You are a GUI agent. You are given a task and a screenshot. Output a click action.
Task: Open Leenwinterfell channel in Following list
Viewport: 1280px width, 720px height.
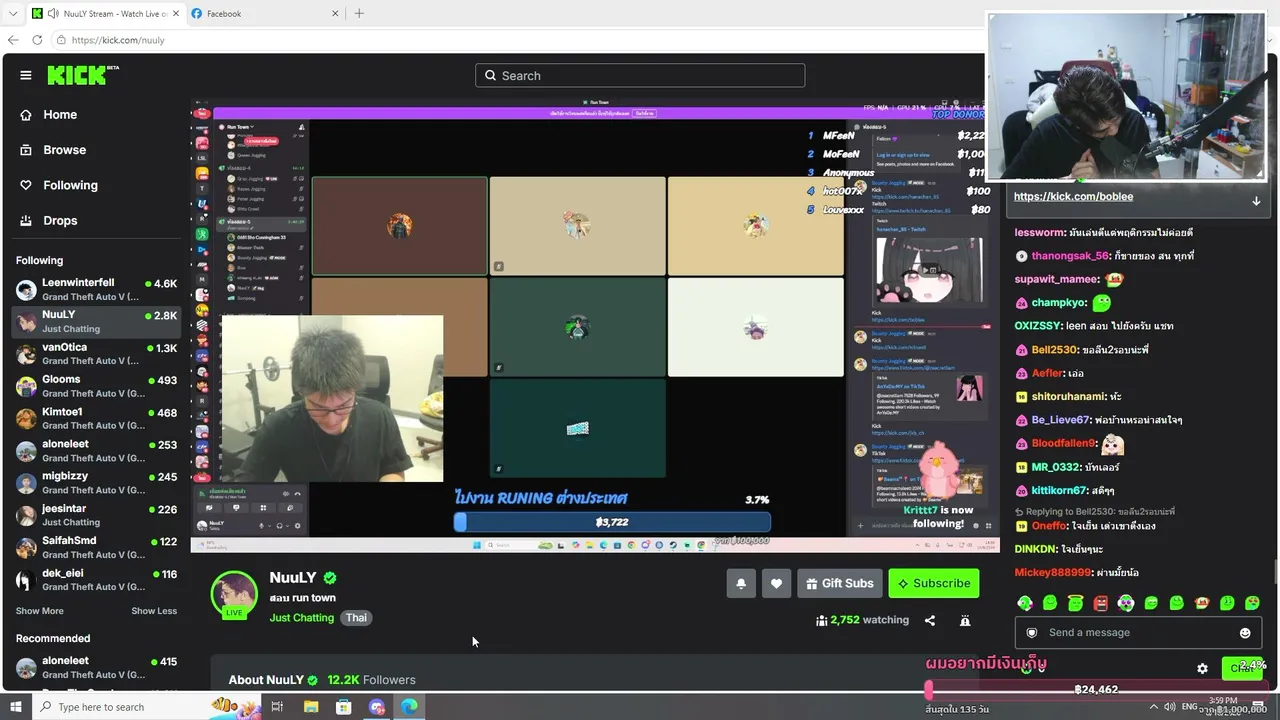[x=96, y=290]
